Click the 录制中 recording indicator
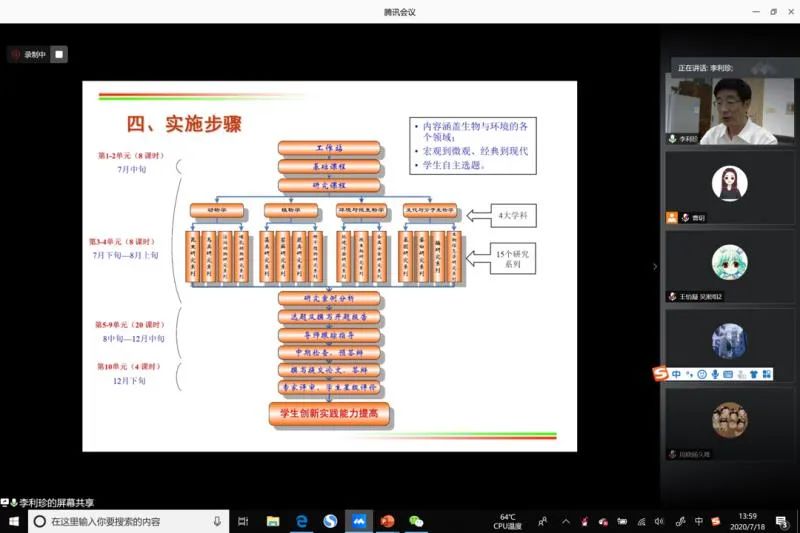The image size is (800, 533). [29, 54]
